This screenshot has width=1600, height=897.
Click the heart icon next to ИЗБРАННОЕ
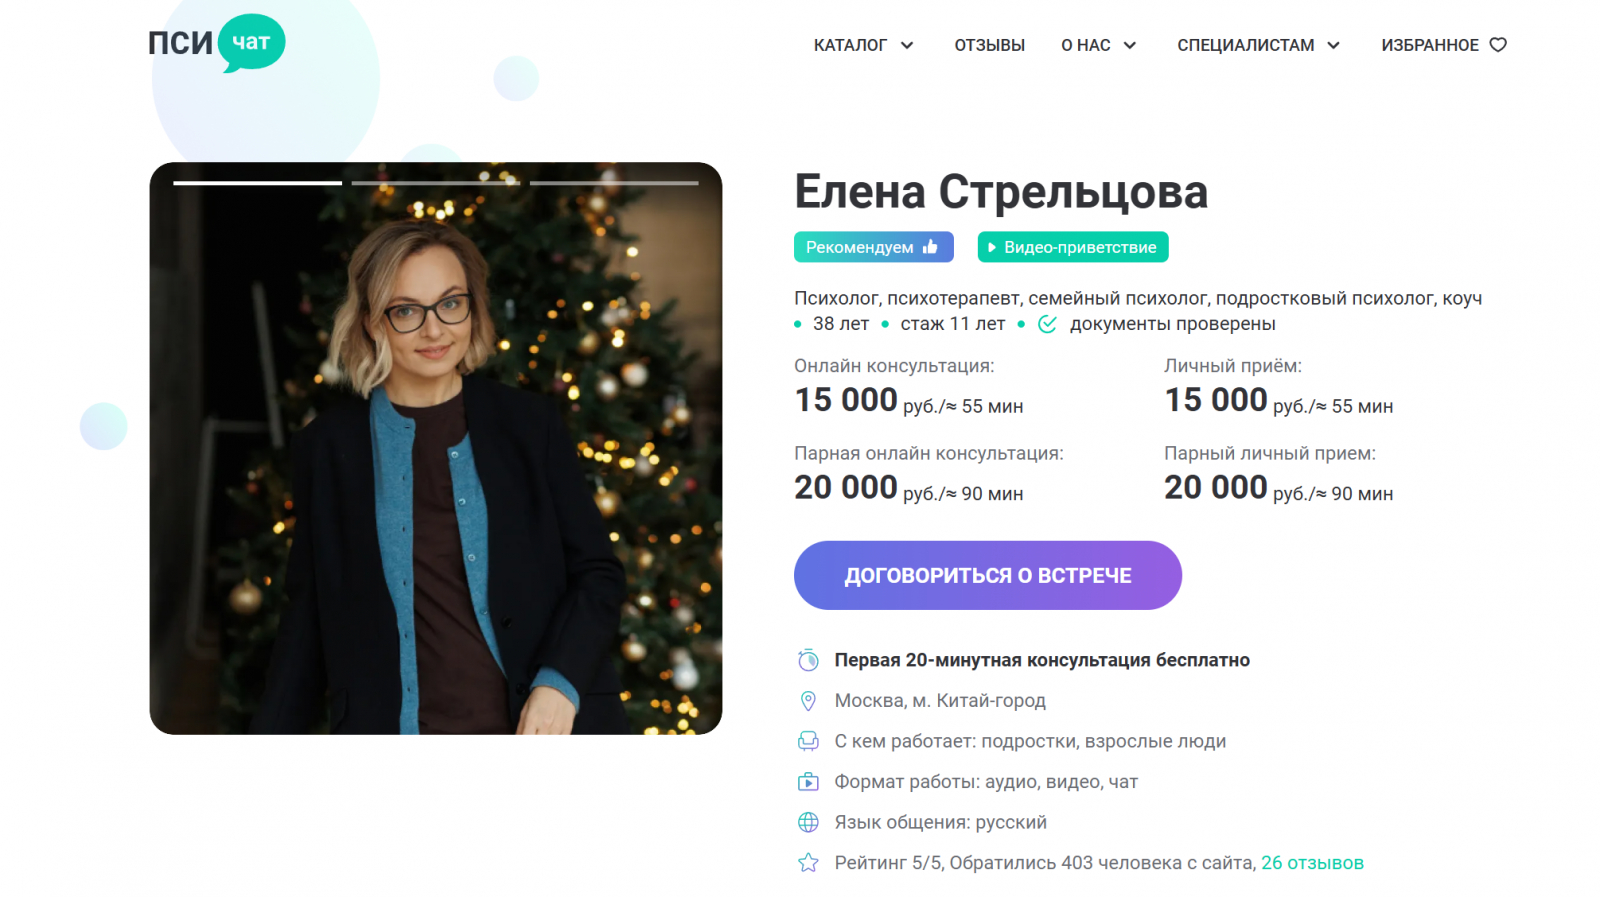click(x=1498, y=45)
